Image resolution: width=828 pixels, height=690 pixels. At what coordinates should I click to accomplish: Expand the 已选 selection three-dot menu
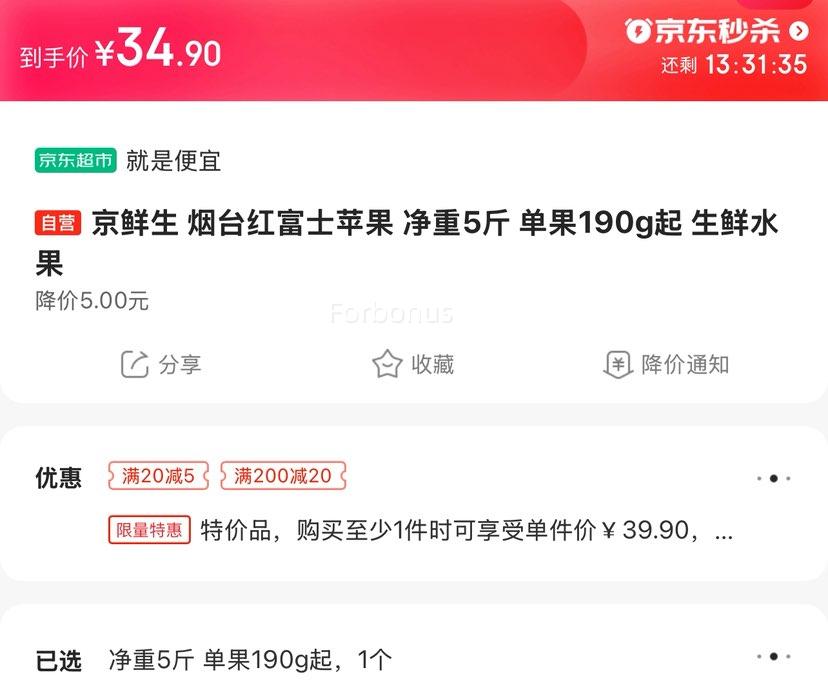coord(774,656)
